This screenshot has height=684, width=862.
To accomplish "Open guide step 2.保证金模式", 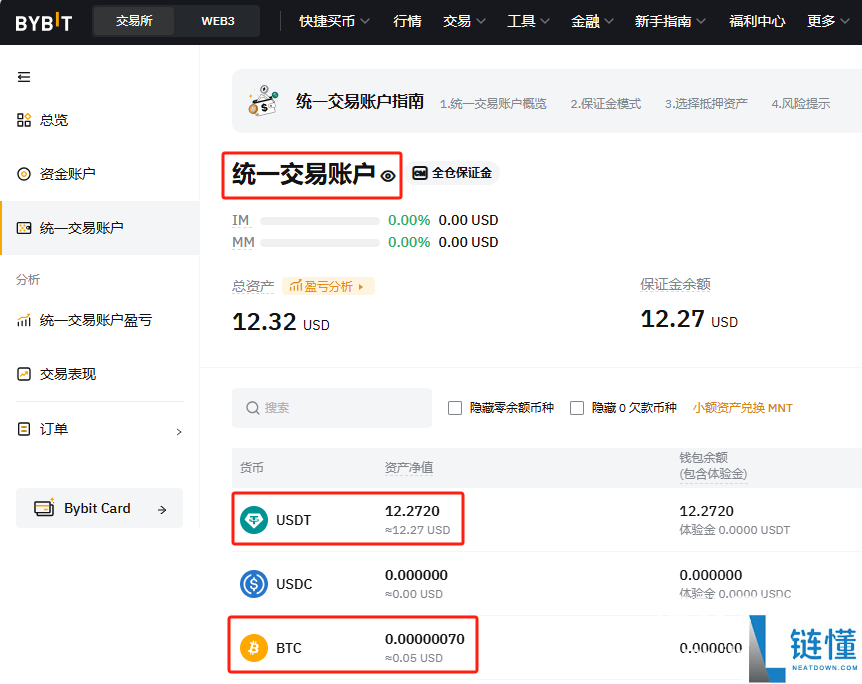I will point(605,103).
